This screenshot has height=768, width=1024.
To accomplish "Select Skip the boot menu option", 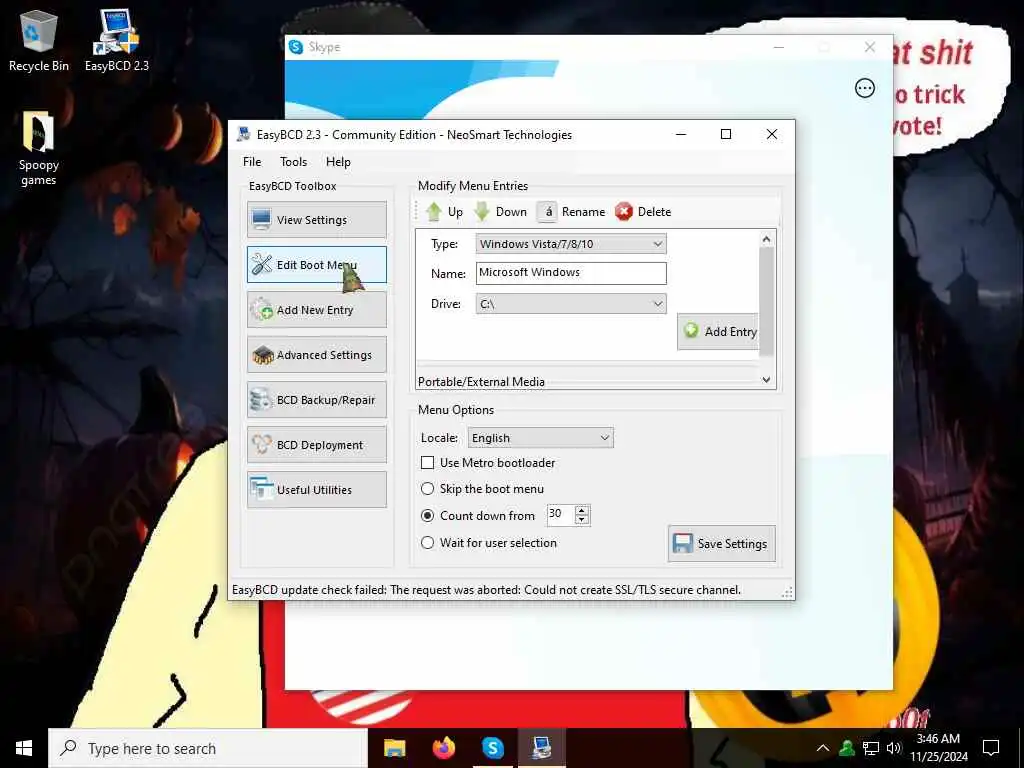I will coord(427,488).
